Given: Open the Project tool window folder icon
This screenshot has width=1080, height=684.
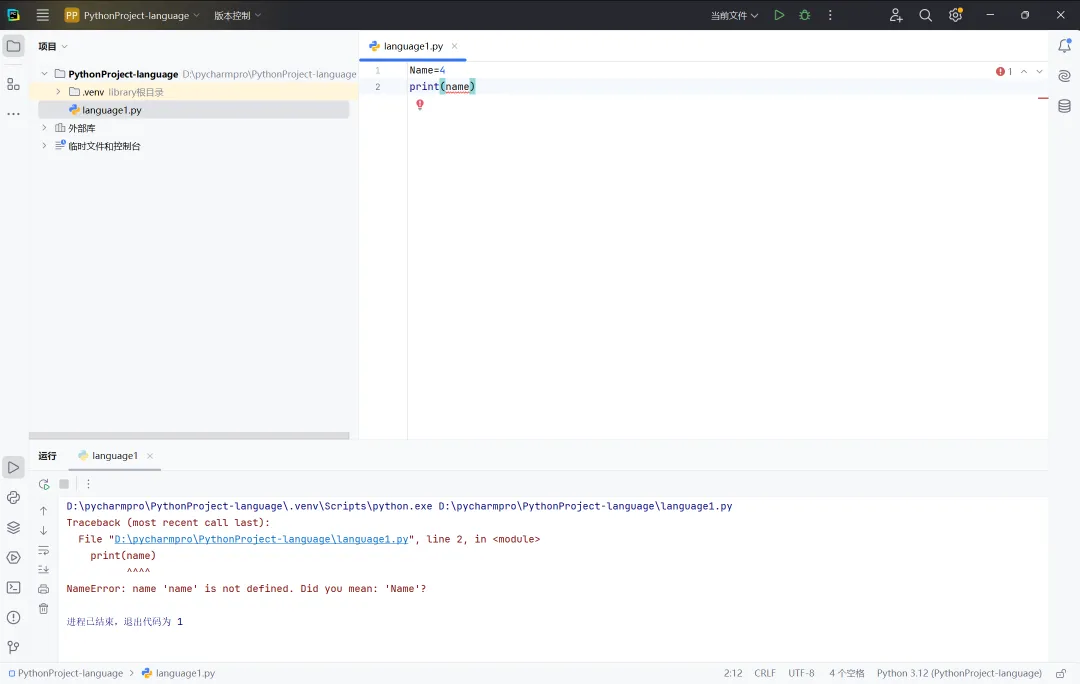Looking at the screenshot, I should 14,46.
